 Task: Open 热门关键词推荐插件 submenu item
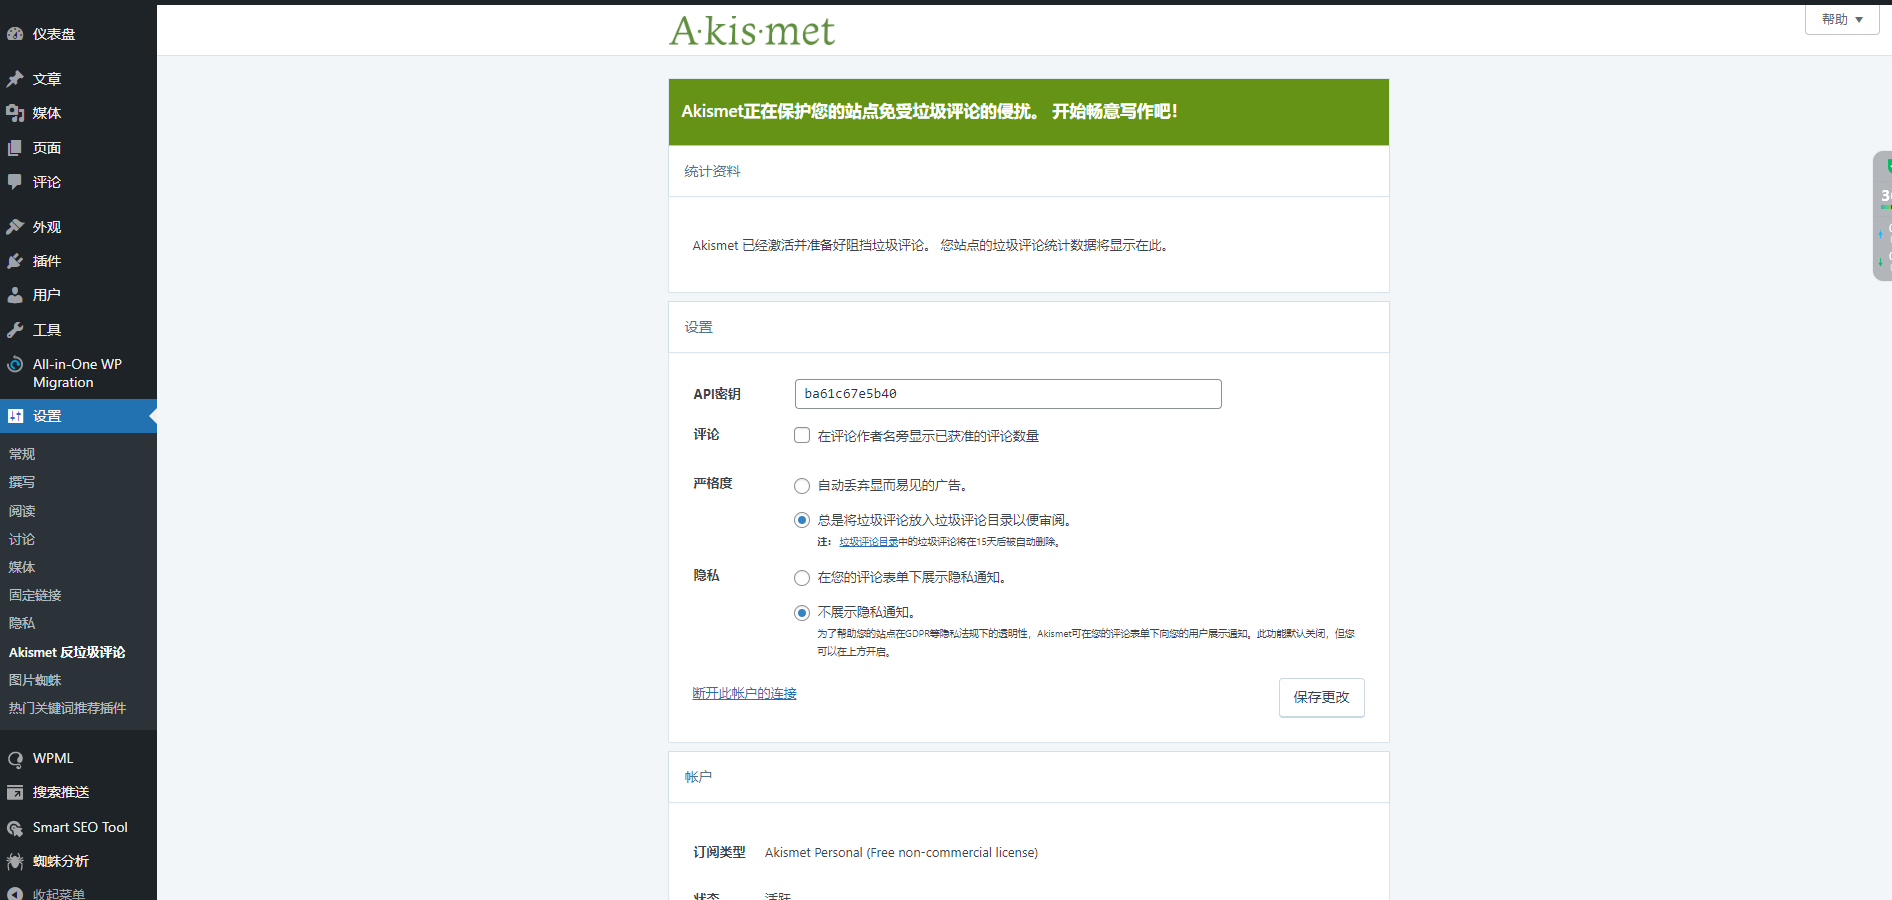(x=67, y=708)
